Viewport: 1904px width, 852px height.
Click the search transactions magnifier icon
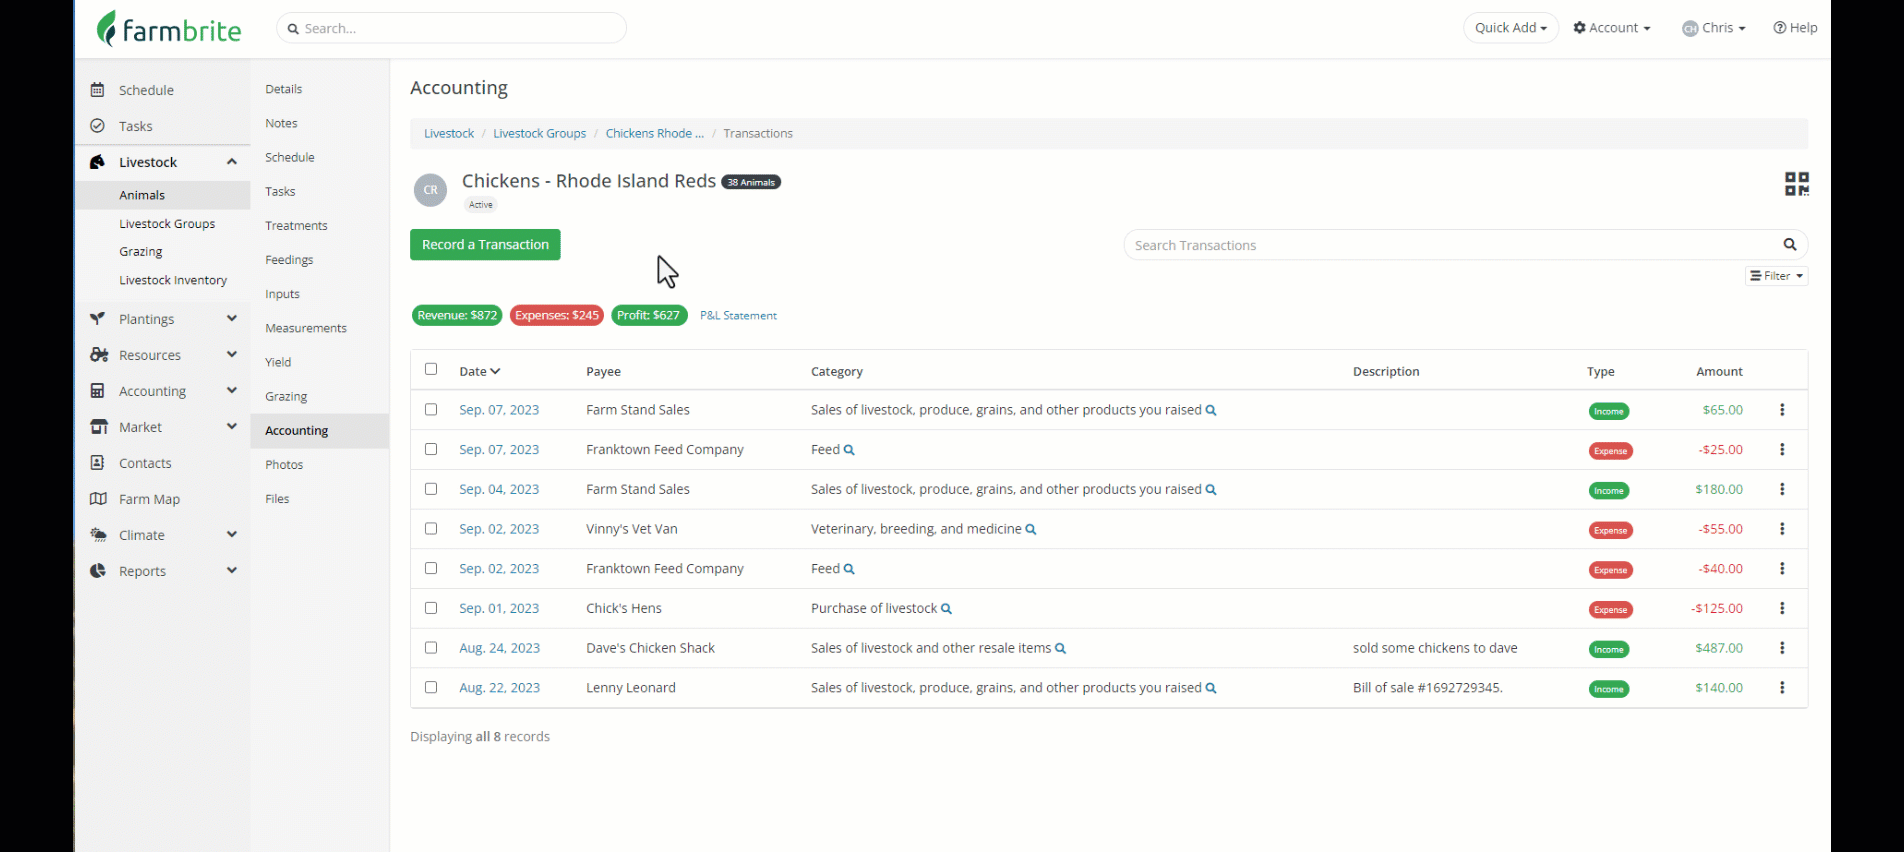1790,245
